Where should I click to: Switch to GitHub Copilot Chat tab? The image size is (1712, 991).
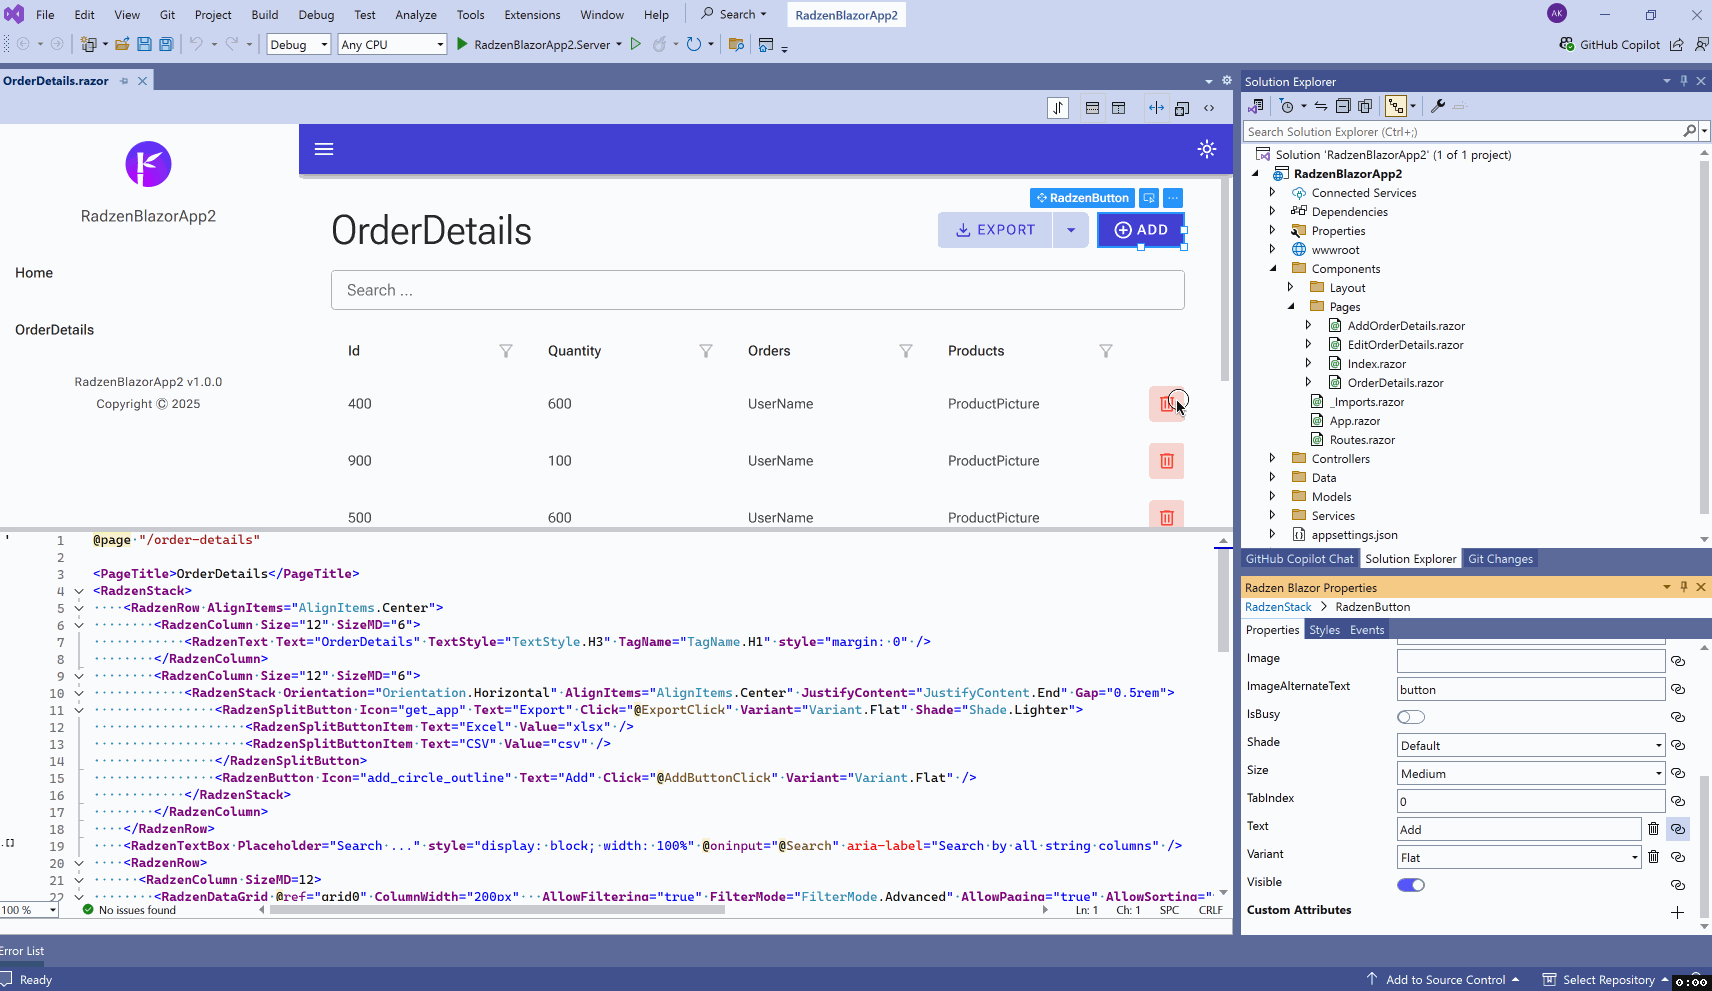coord(1299,559)
